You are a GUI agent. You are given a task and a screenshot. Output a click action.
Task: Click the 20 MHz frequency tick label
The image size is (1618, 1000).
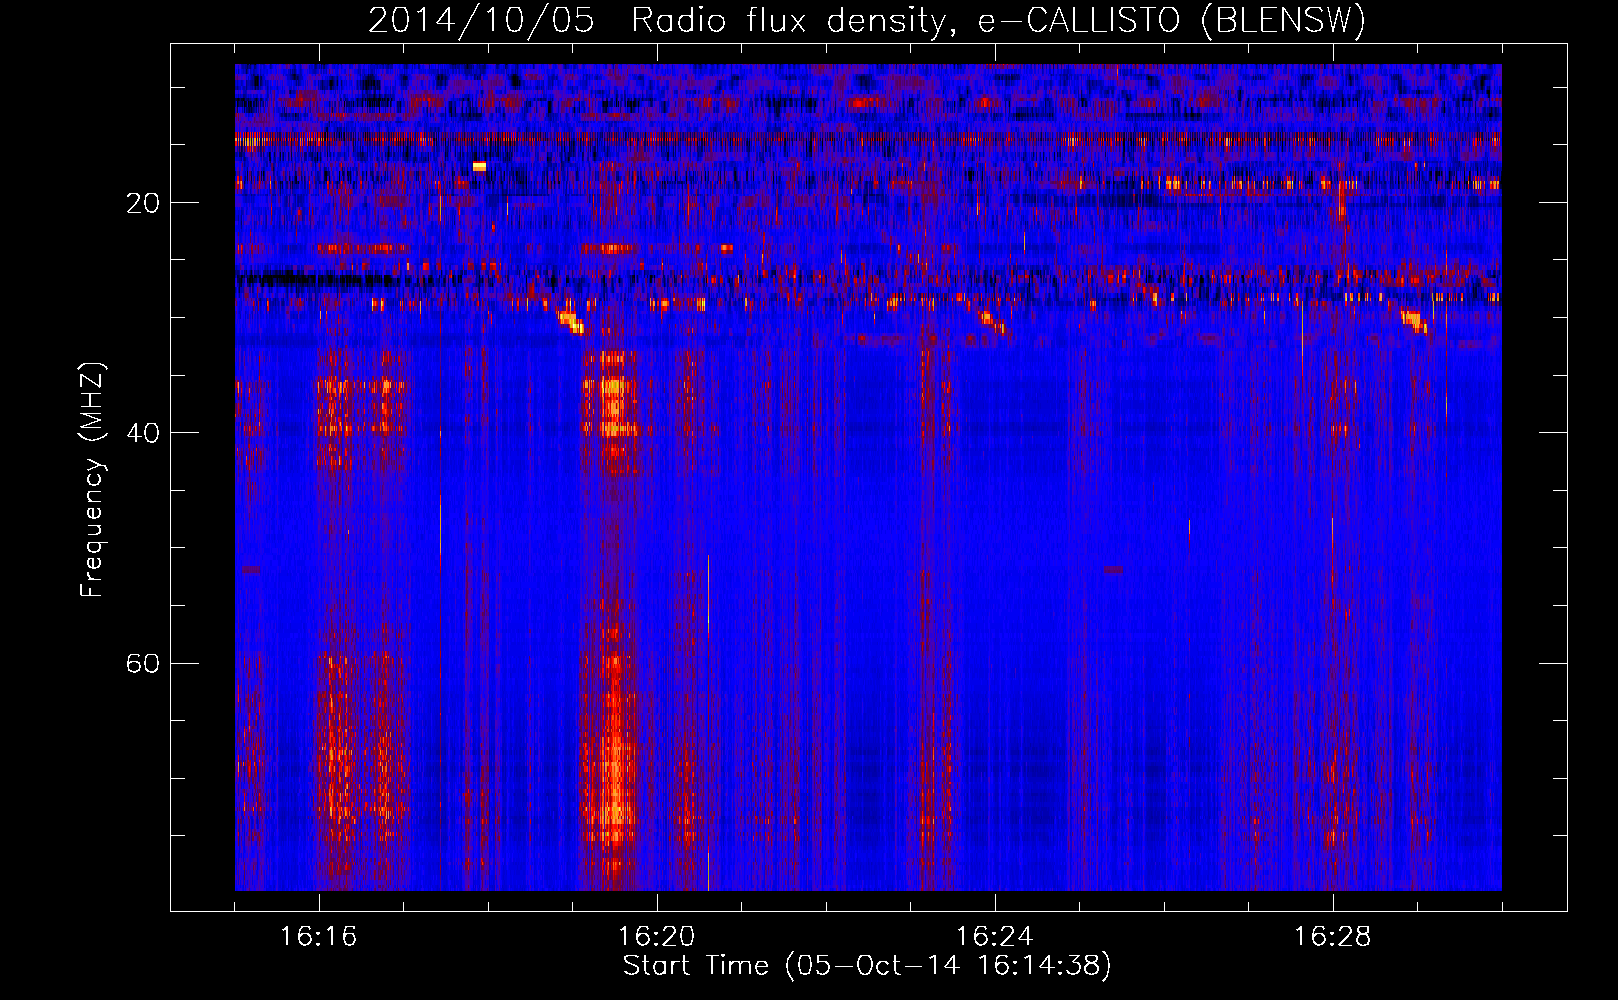tap(143, 204)
